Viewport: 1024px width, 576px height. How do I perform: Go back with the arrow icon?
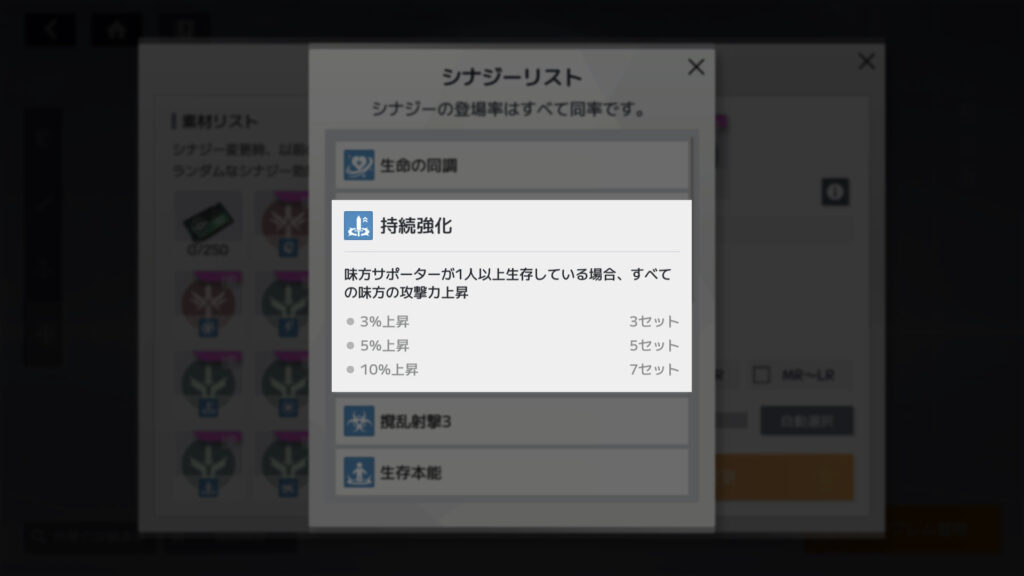tap(50, 29)
